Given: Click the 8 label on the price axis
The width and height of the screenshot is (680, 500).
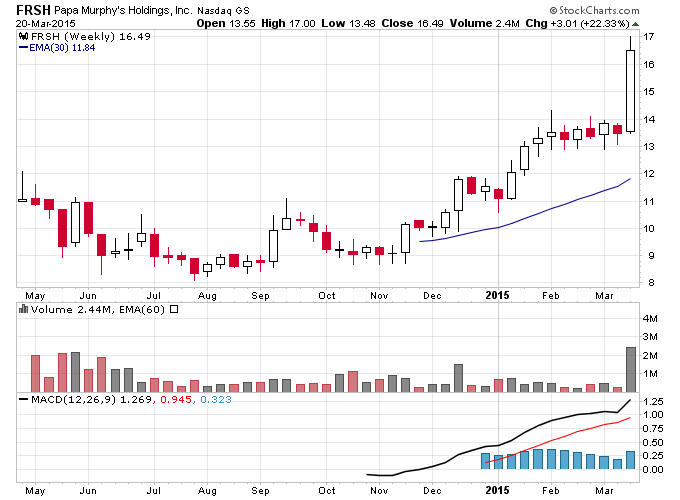Looking at the screenshot, I should [x=651, y=283].
